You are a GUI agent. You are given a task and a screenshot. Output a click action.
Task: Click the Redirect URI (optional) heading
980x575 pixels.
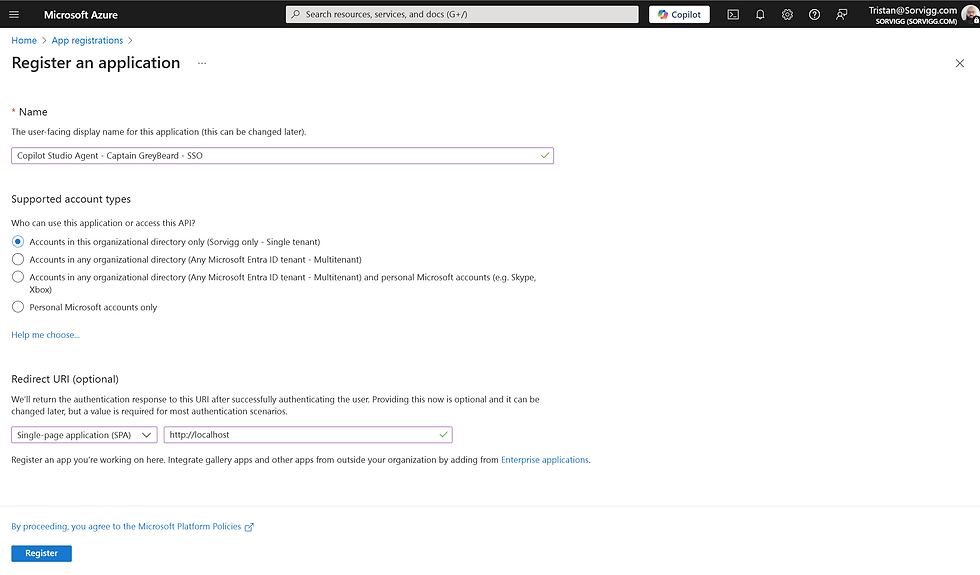click(65, 379)
